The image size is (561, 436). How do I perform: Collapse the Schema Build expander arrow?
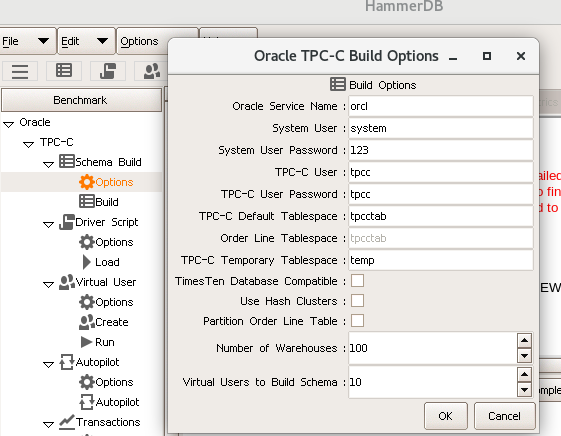tap(48, 164)
